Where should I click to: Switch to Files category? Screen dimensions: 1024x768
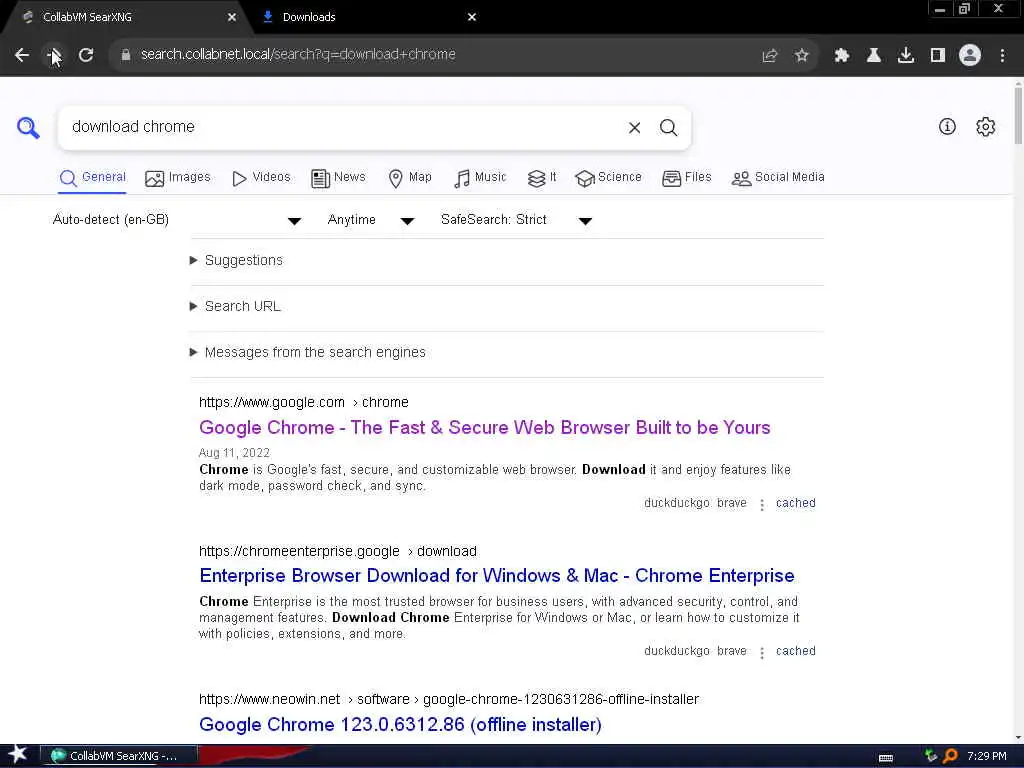[x=686, y=178]
